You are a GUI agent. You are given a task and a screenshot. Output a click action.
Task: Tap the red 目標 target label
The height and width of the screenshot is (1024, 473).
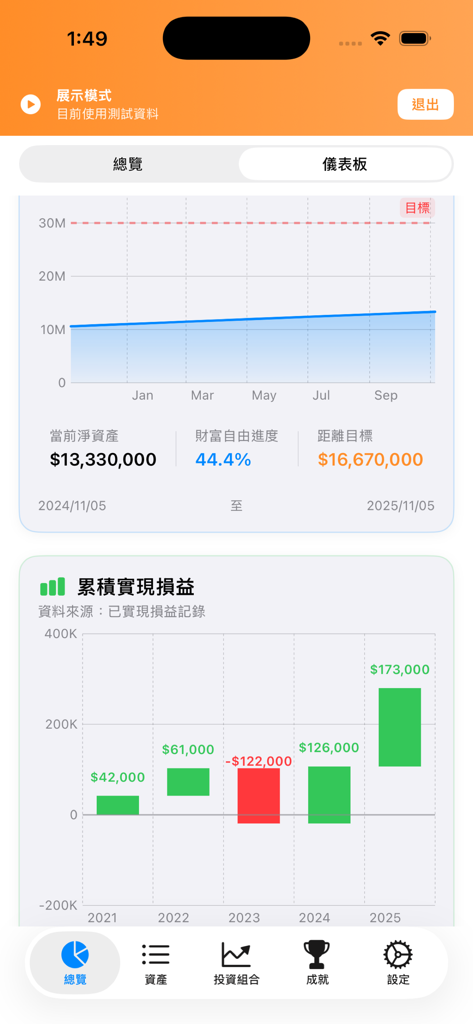click(x=417, y=208)
